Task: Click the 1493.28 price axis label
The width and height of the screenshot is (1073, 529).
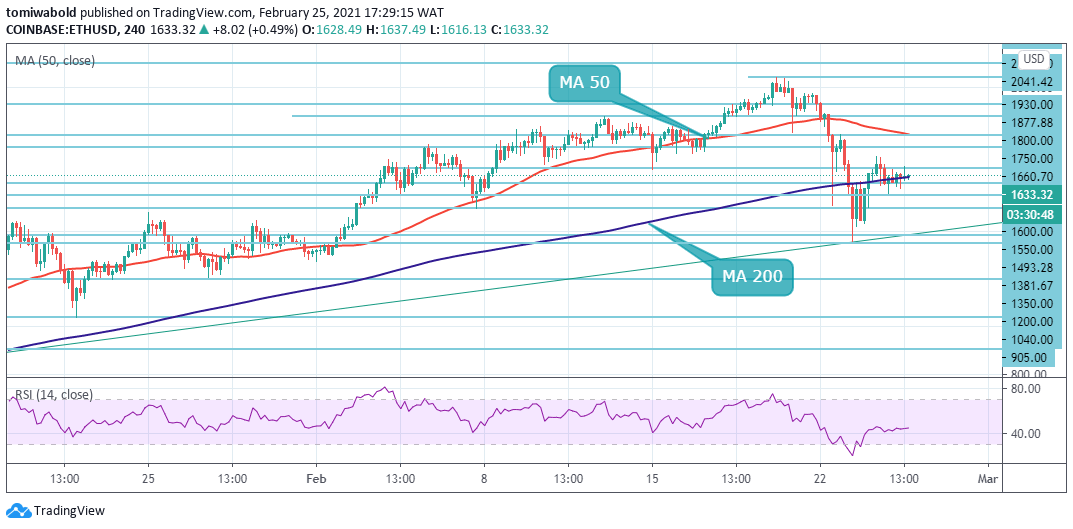Action: point(1032,267)
